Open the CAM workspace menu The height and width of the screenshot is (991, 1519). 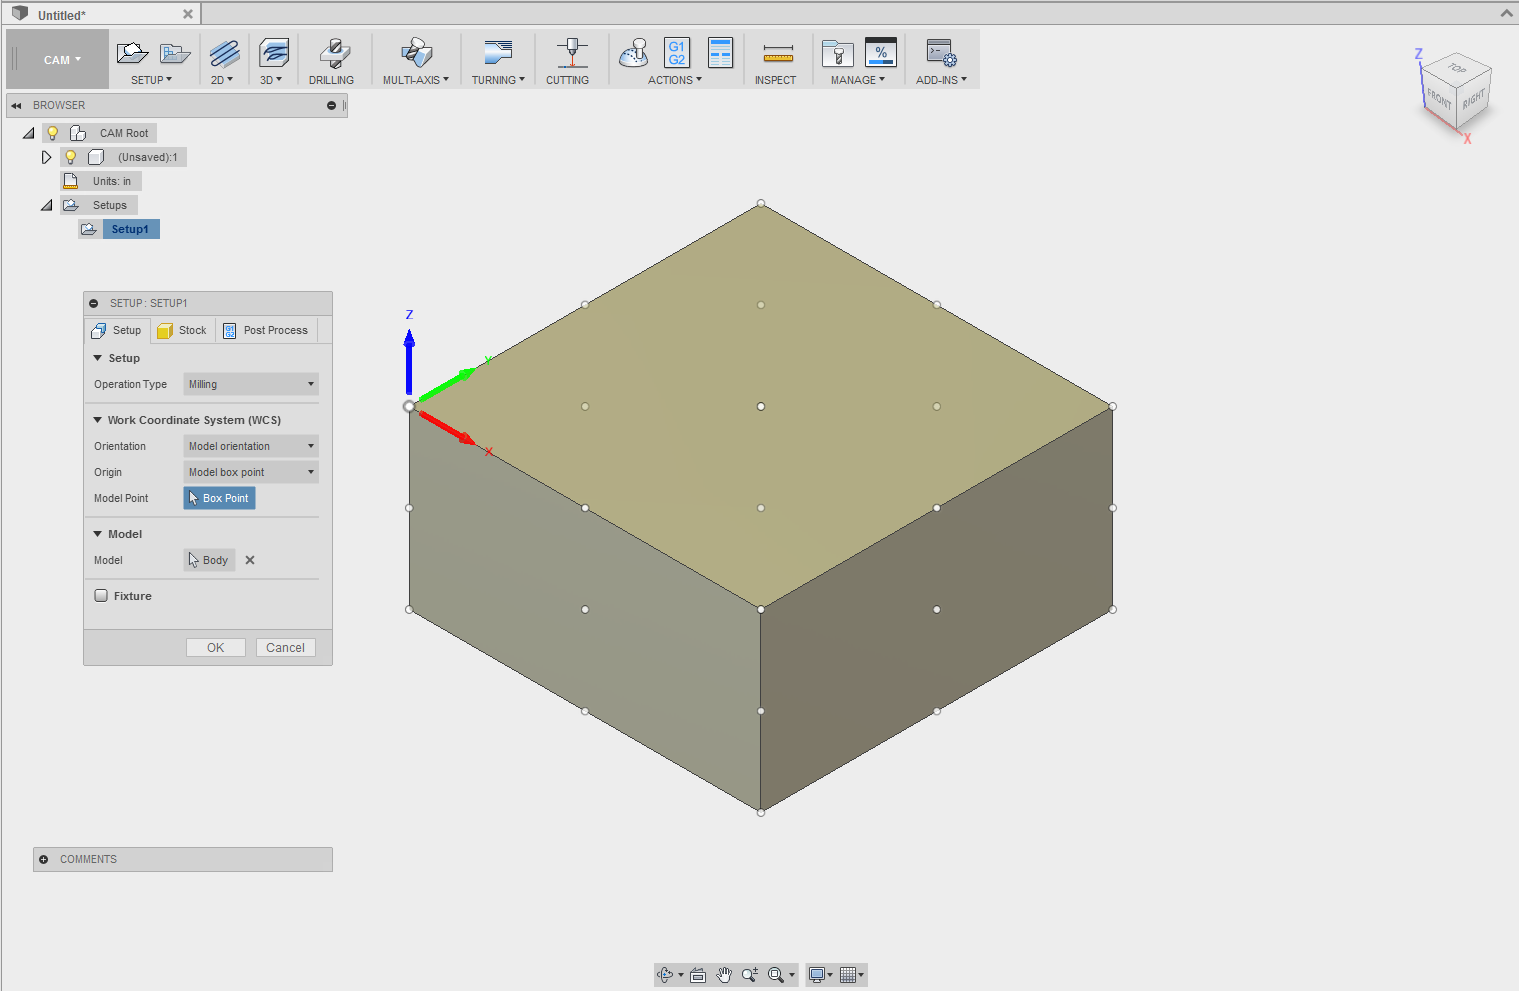click(57, 58)
